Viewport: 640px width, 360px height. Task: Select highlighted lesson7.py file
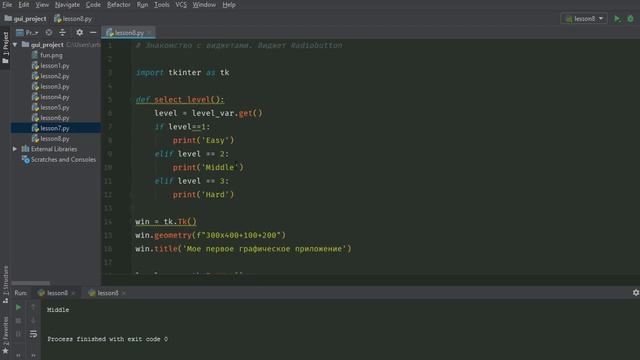(x=56, y=128)
